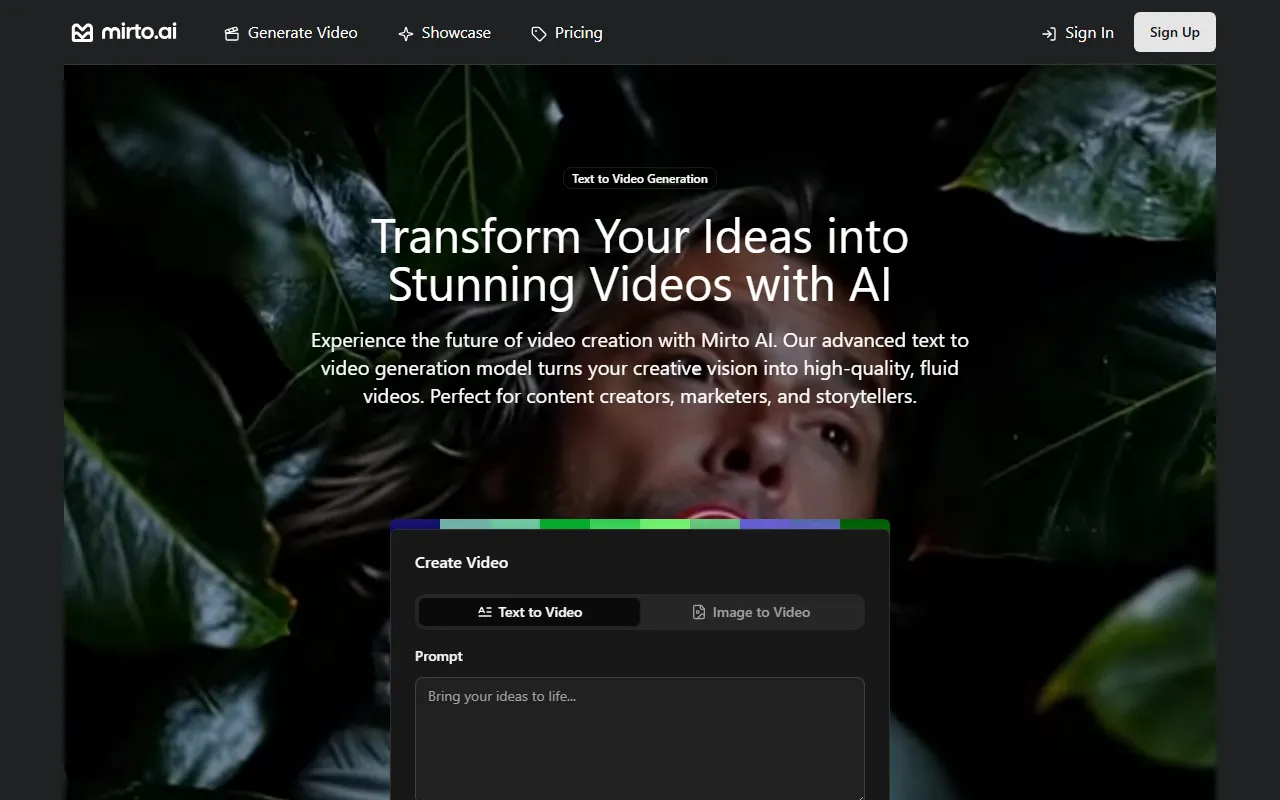Click the Text to Video Generation badge
Screen dimensions: 1280x800
click(x=640, y=179)
